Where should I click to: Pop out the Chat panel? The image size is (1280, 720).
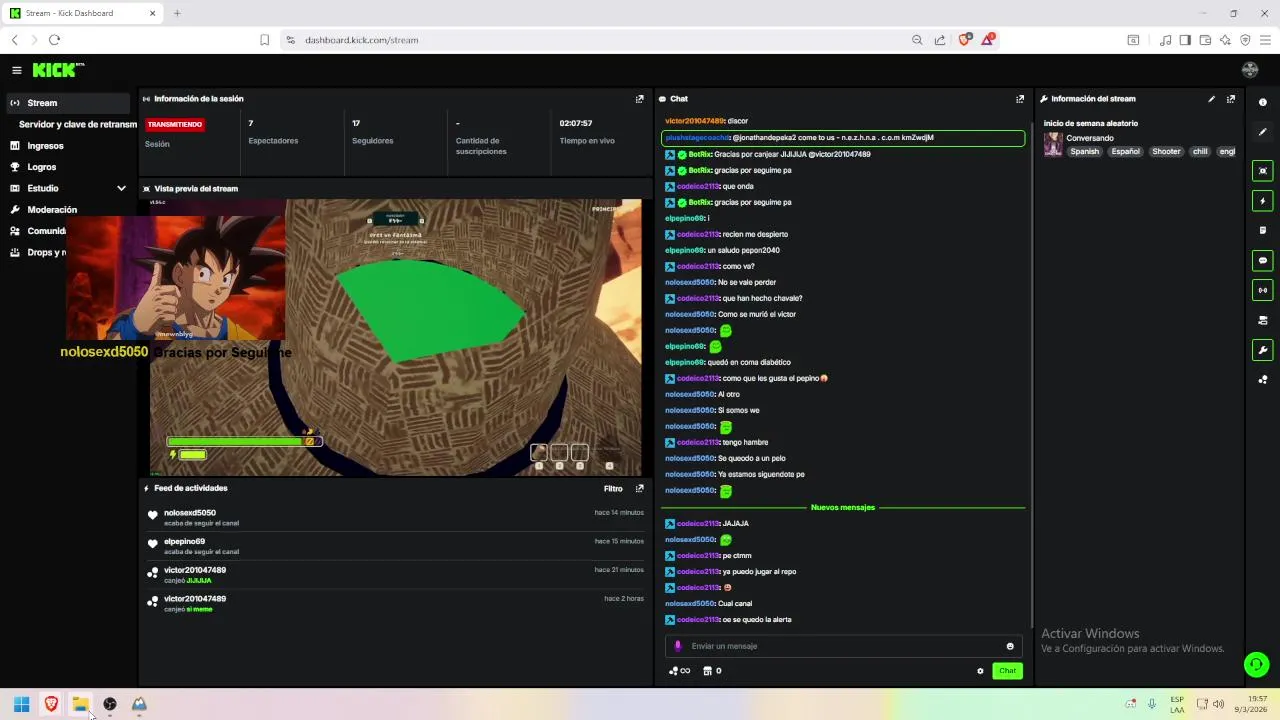click(1020, 99)
